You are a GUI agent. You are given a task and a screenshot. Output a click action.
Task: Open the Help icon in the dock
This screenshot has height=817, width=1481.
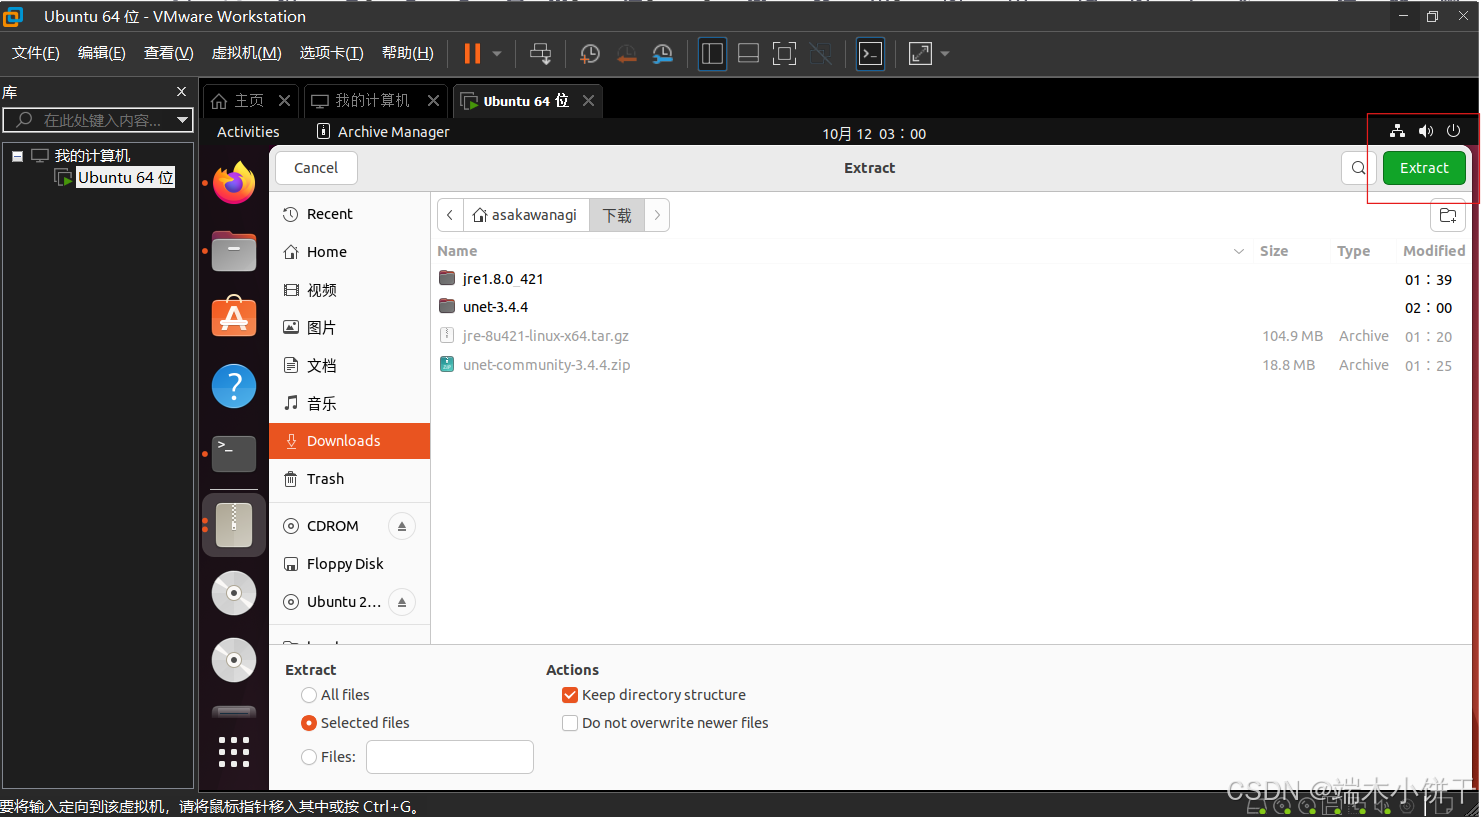pos(234,386)
